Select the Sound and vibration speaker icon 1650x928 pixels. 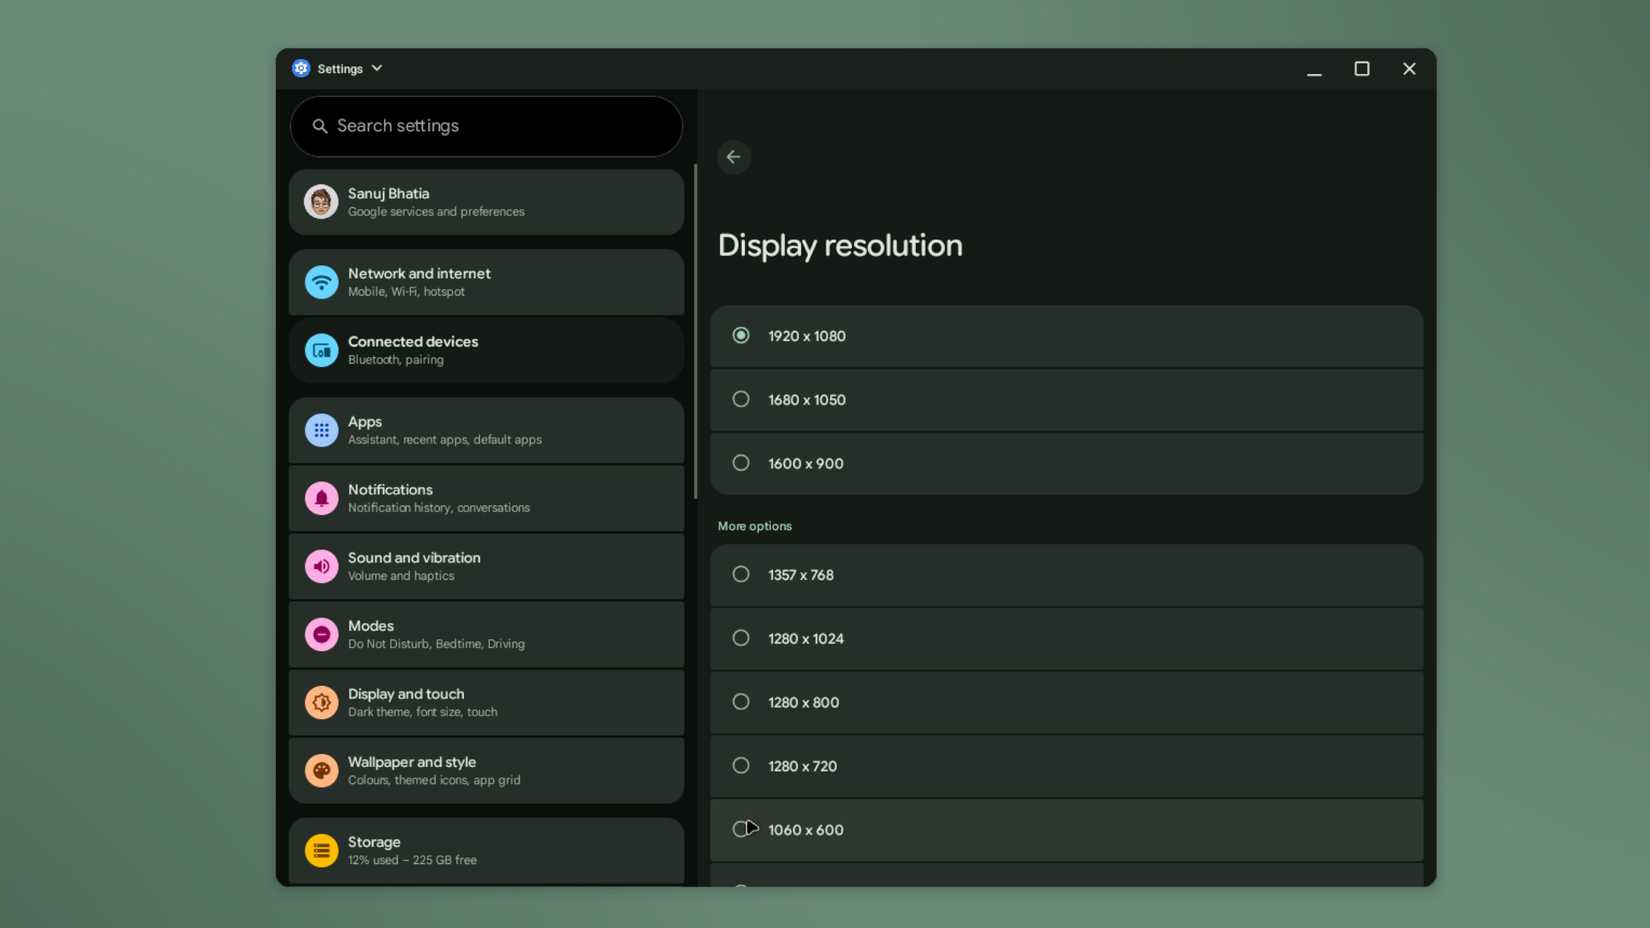tap(320, 566)
